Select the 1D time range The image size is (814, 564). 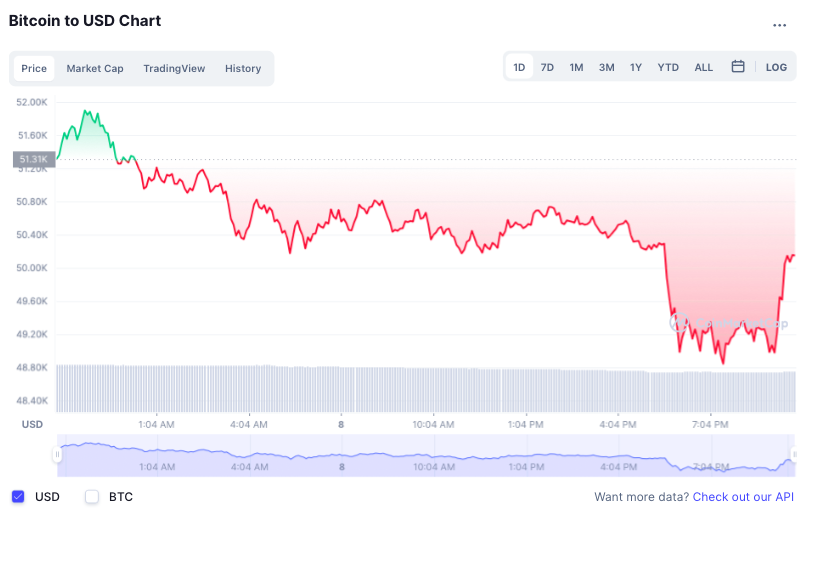click(x=519, y=67)
